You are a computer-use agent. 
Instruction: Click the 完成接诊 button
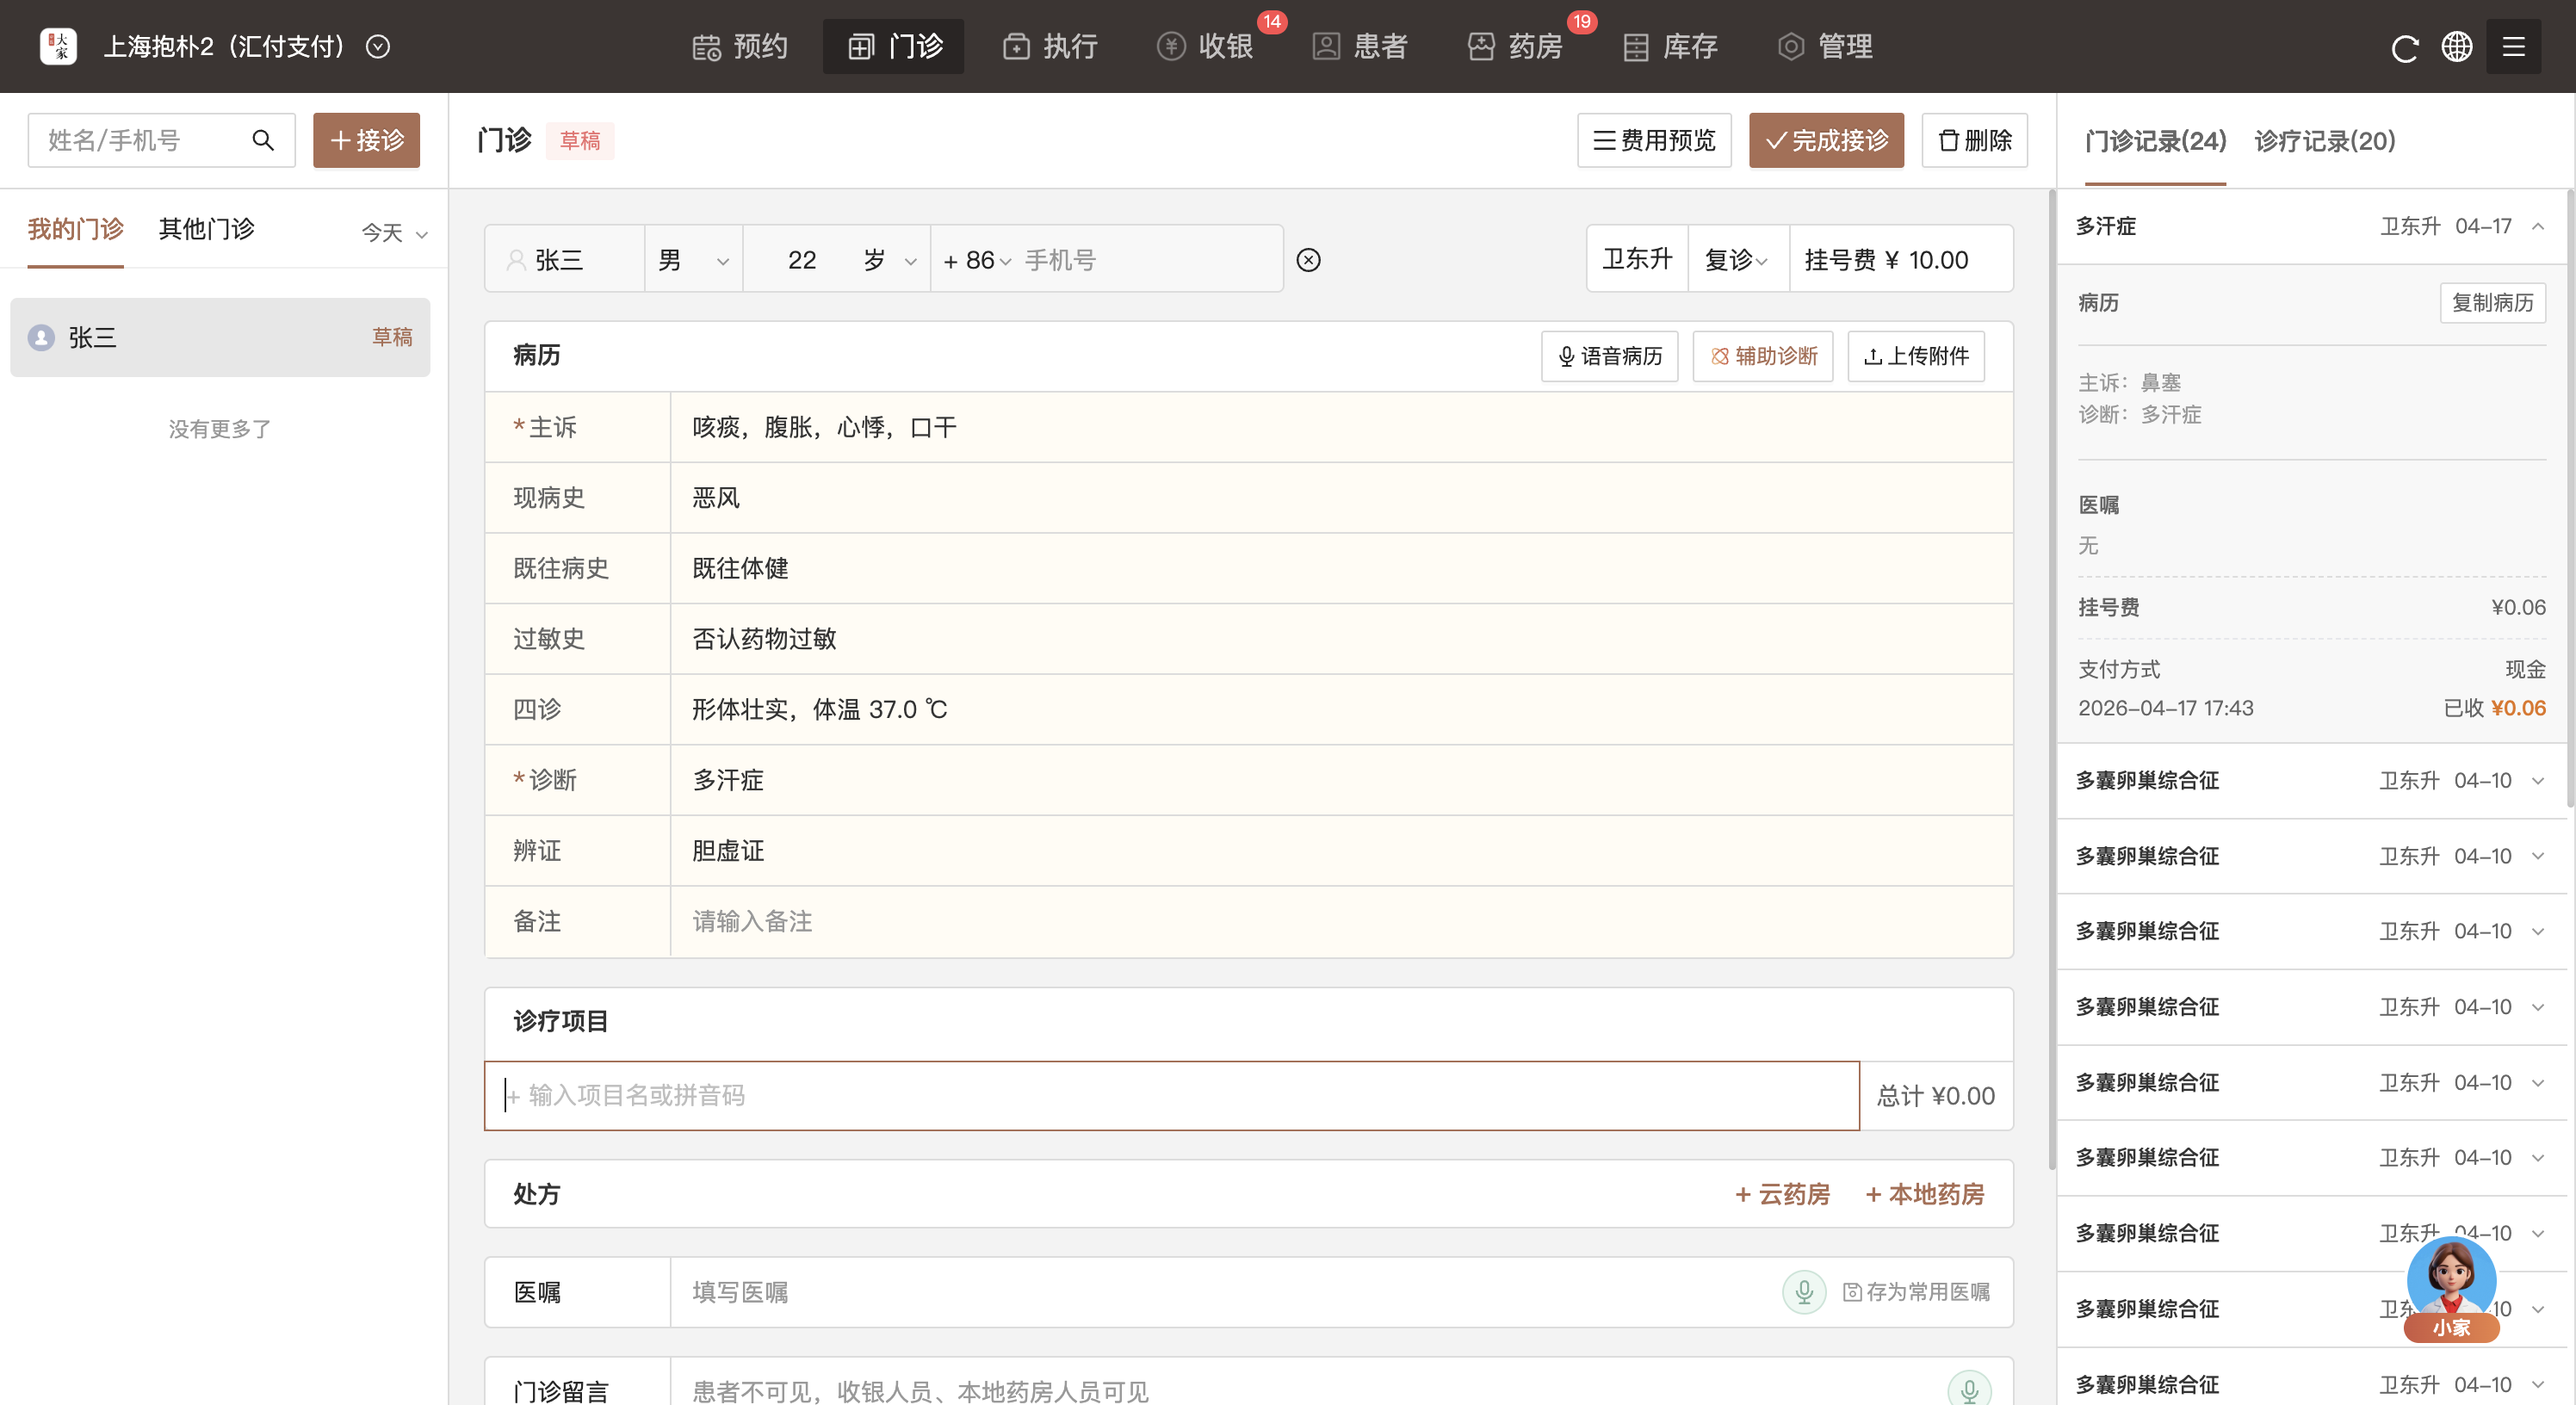(1826, 140)
